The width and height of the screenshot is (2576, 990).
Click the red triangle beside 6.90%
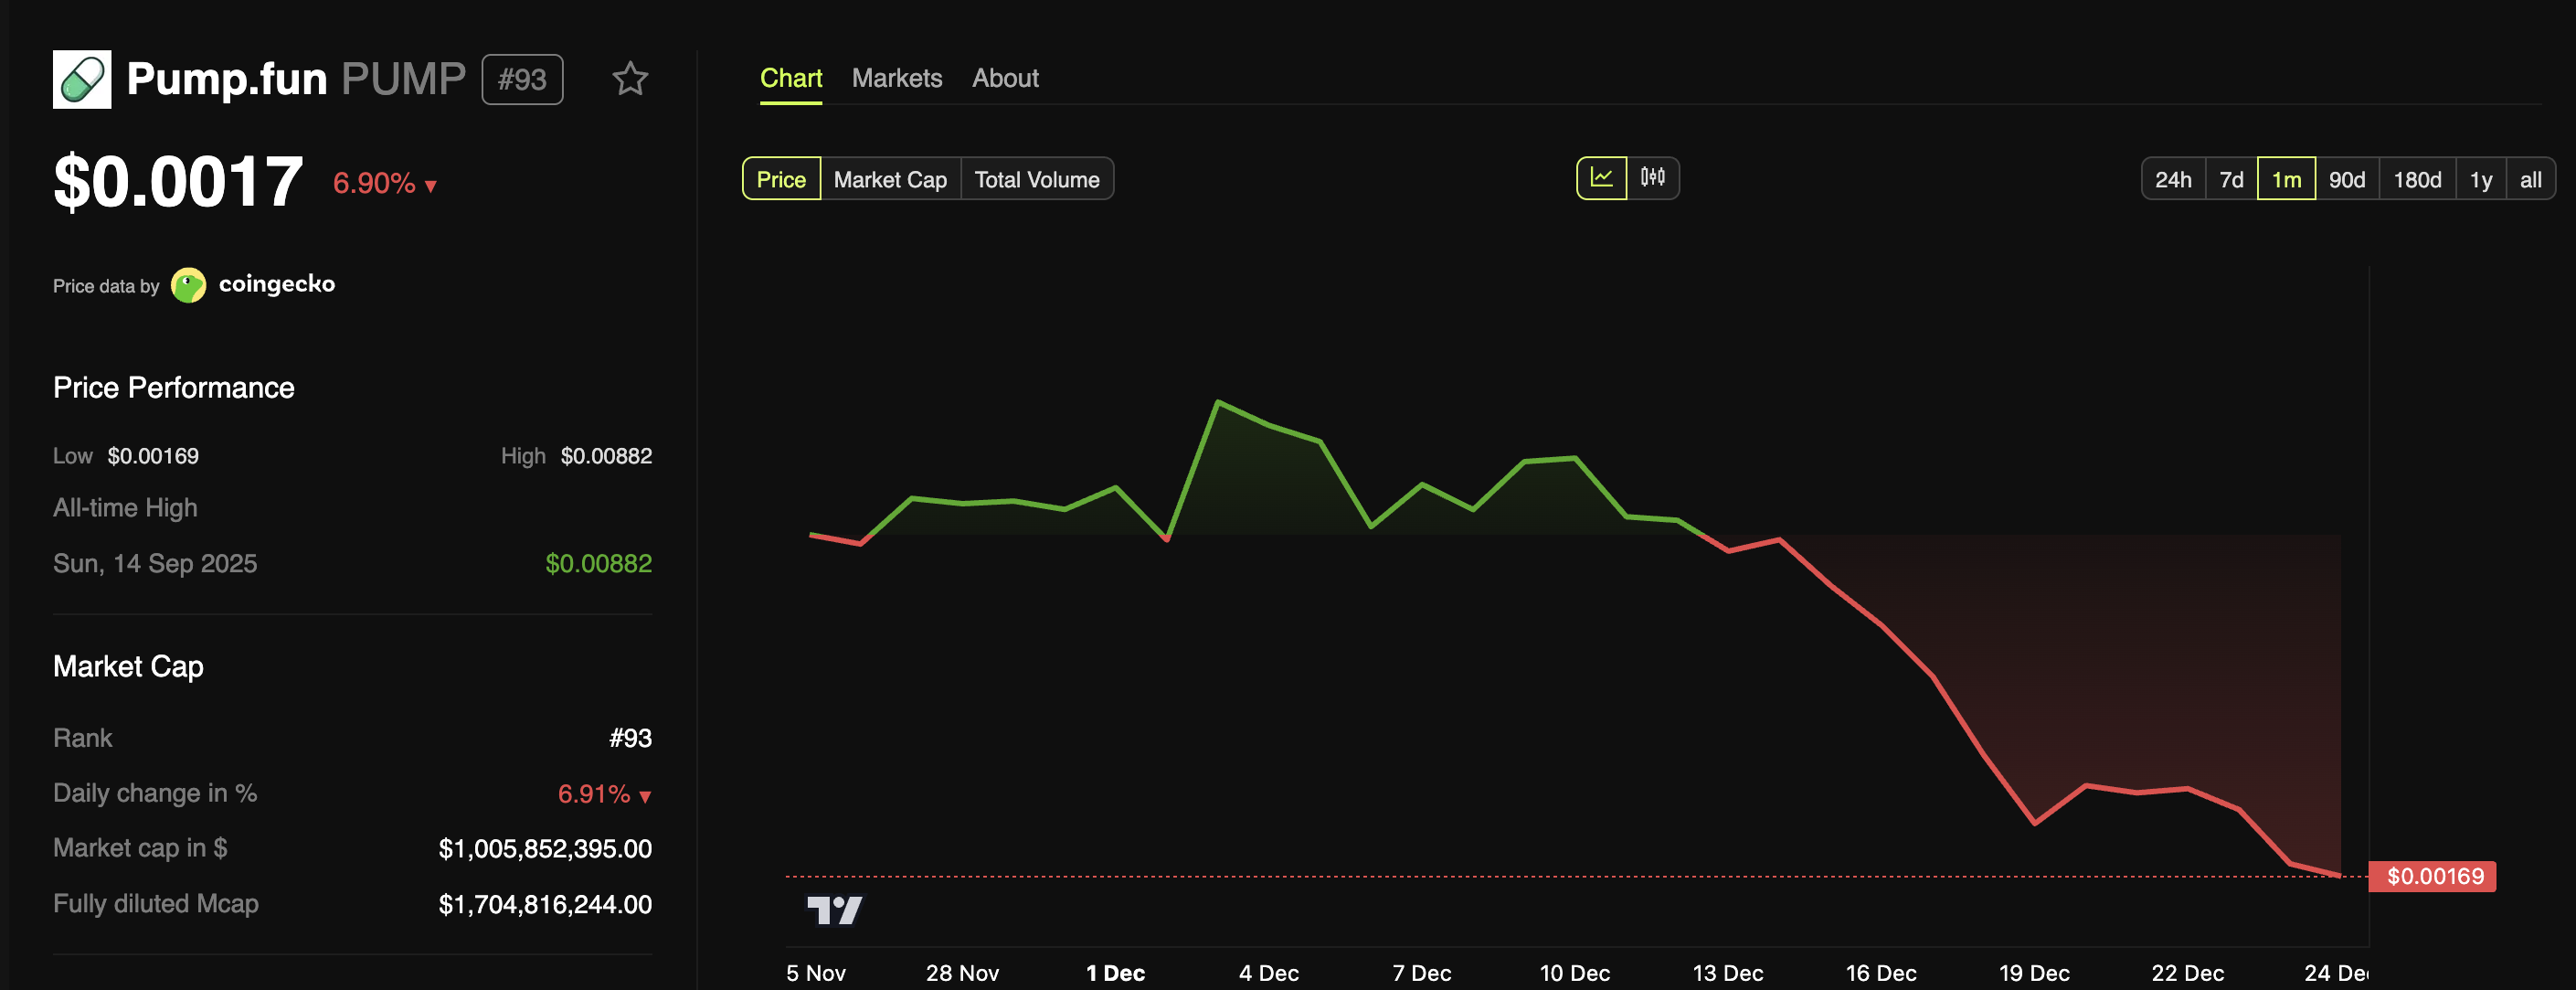tap(430, 185)
